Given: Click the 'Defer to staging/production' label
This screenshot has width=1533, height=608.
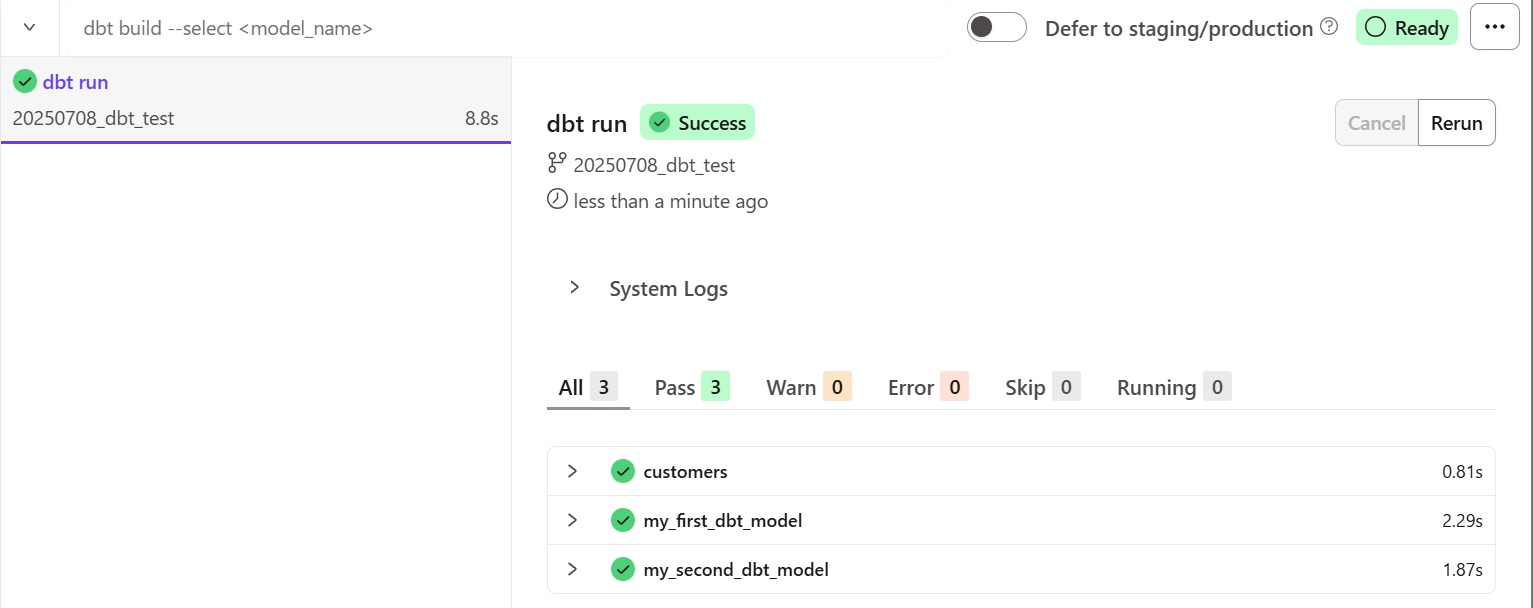Looking at the screenshot, I should click(1179, 29).
